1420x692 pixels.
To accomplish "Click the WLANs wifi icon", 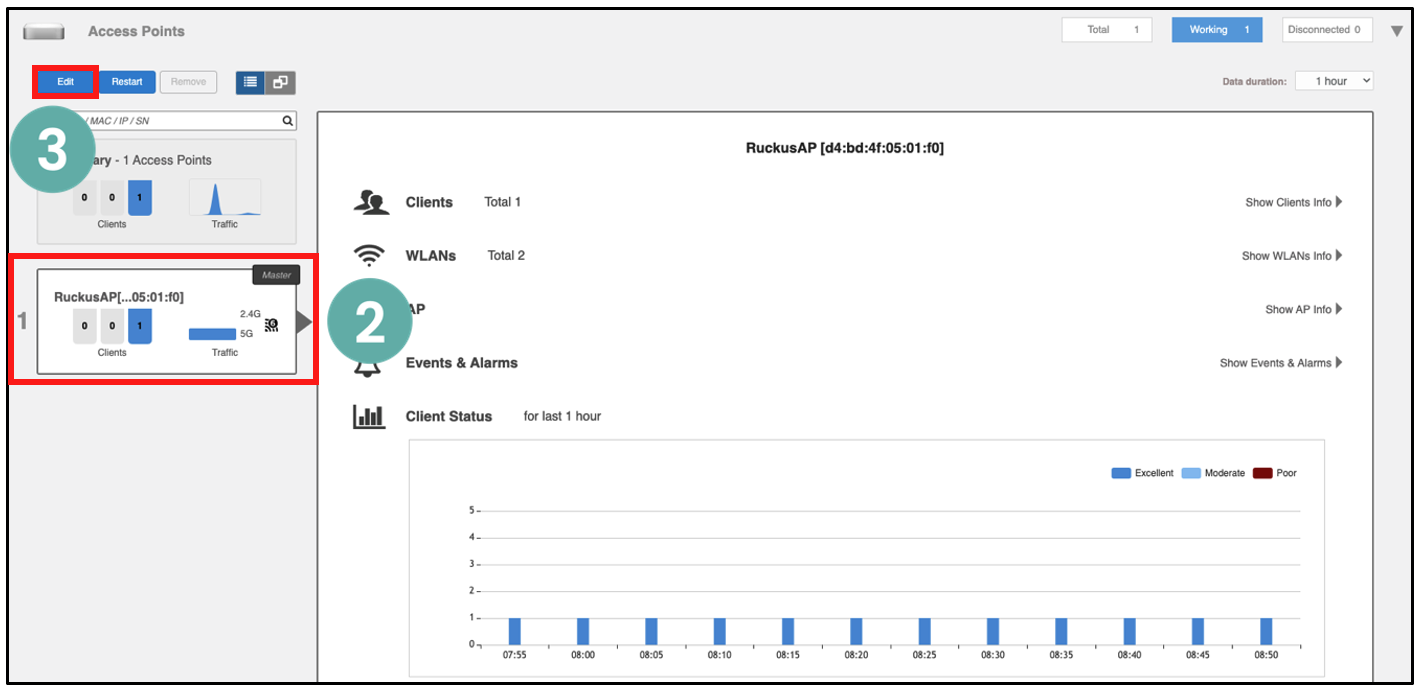I will (370, 256).
